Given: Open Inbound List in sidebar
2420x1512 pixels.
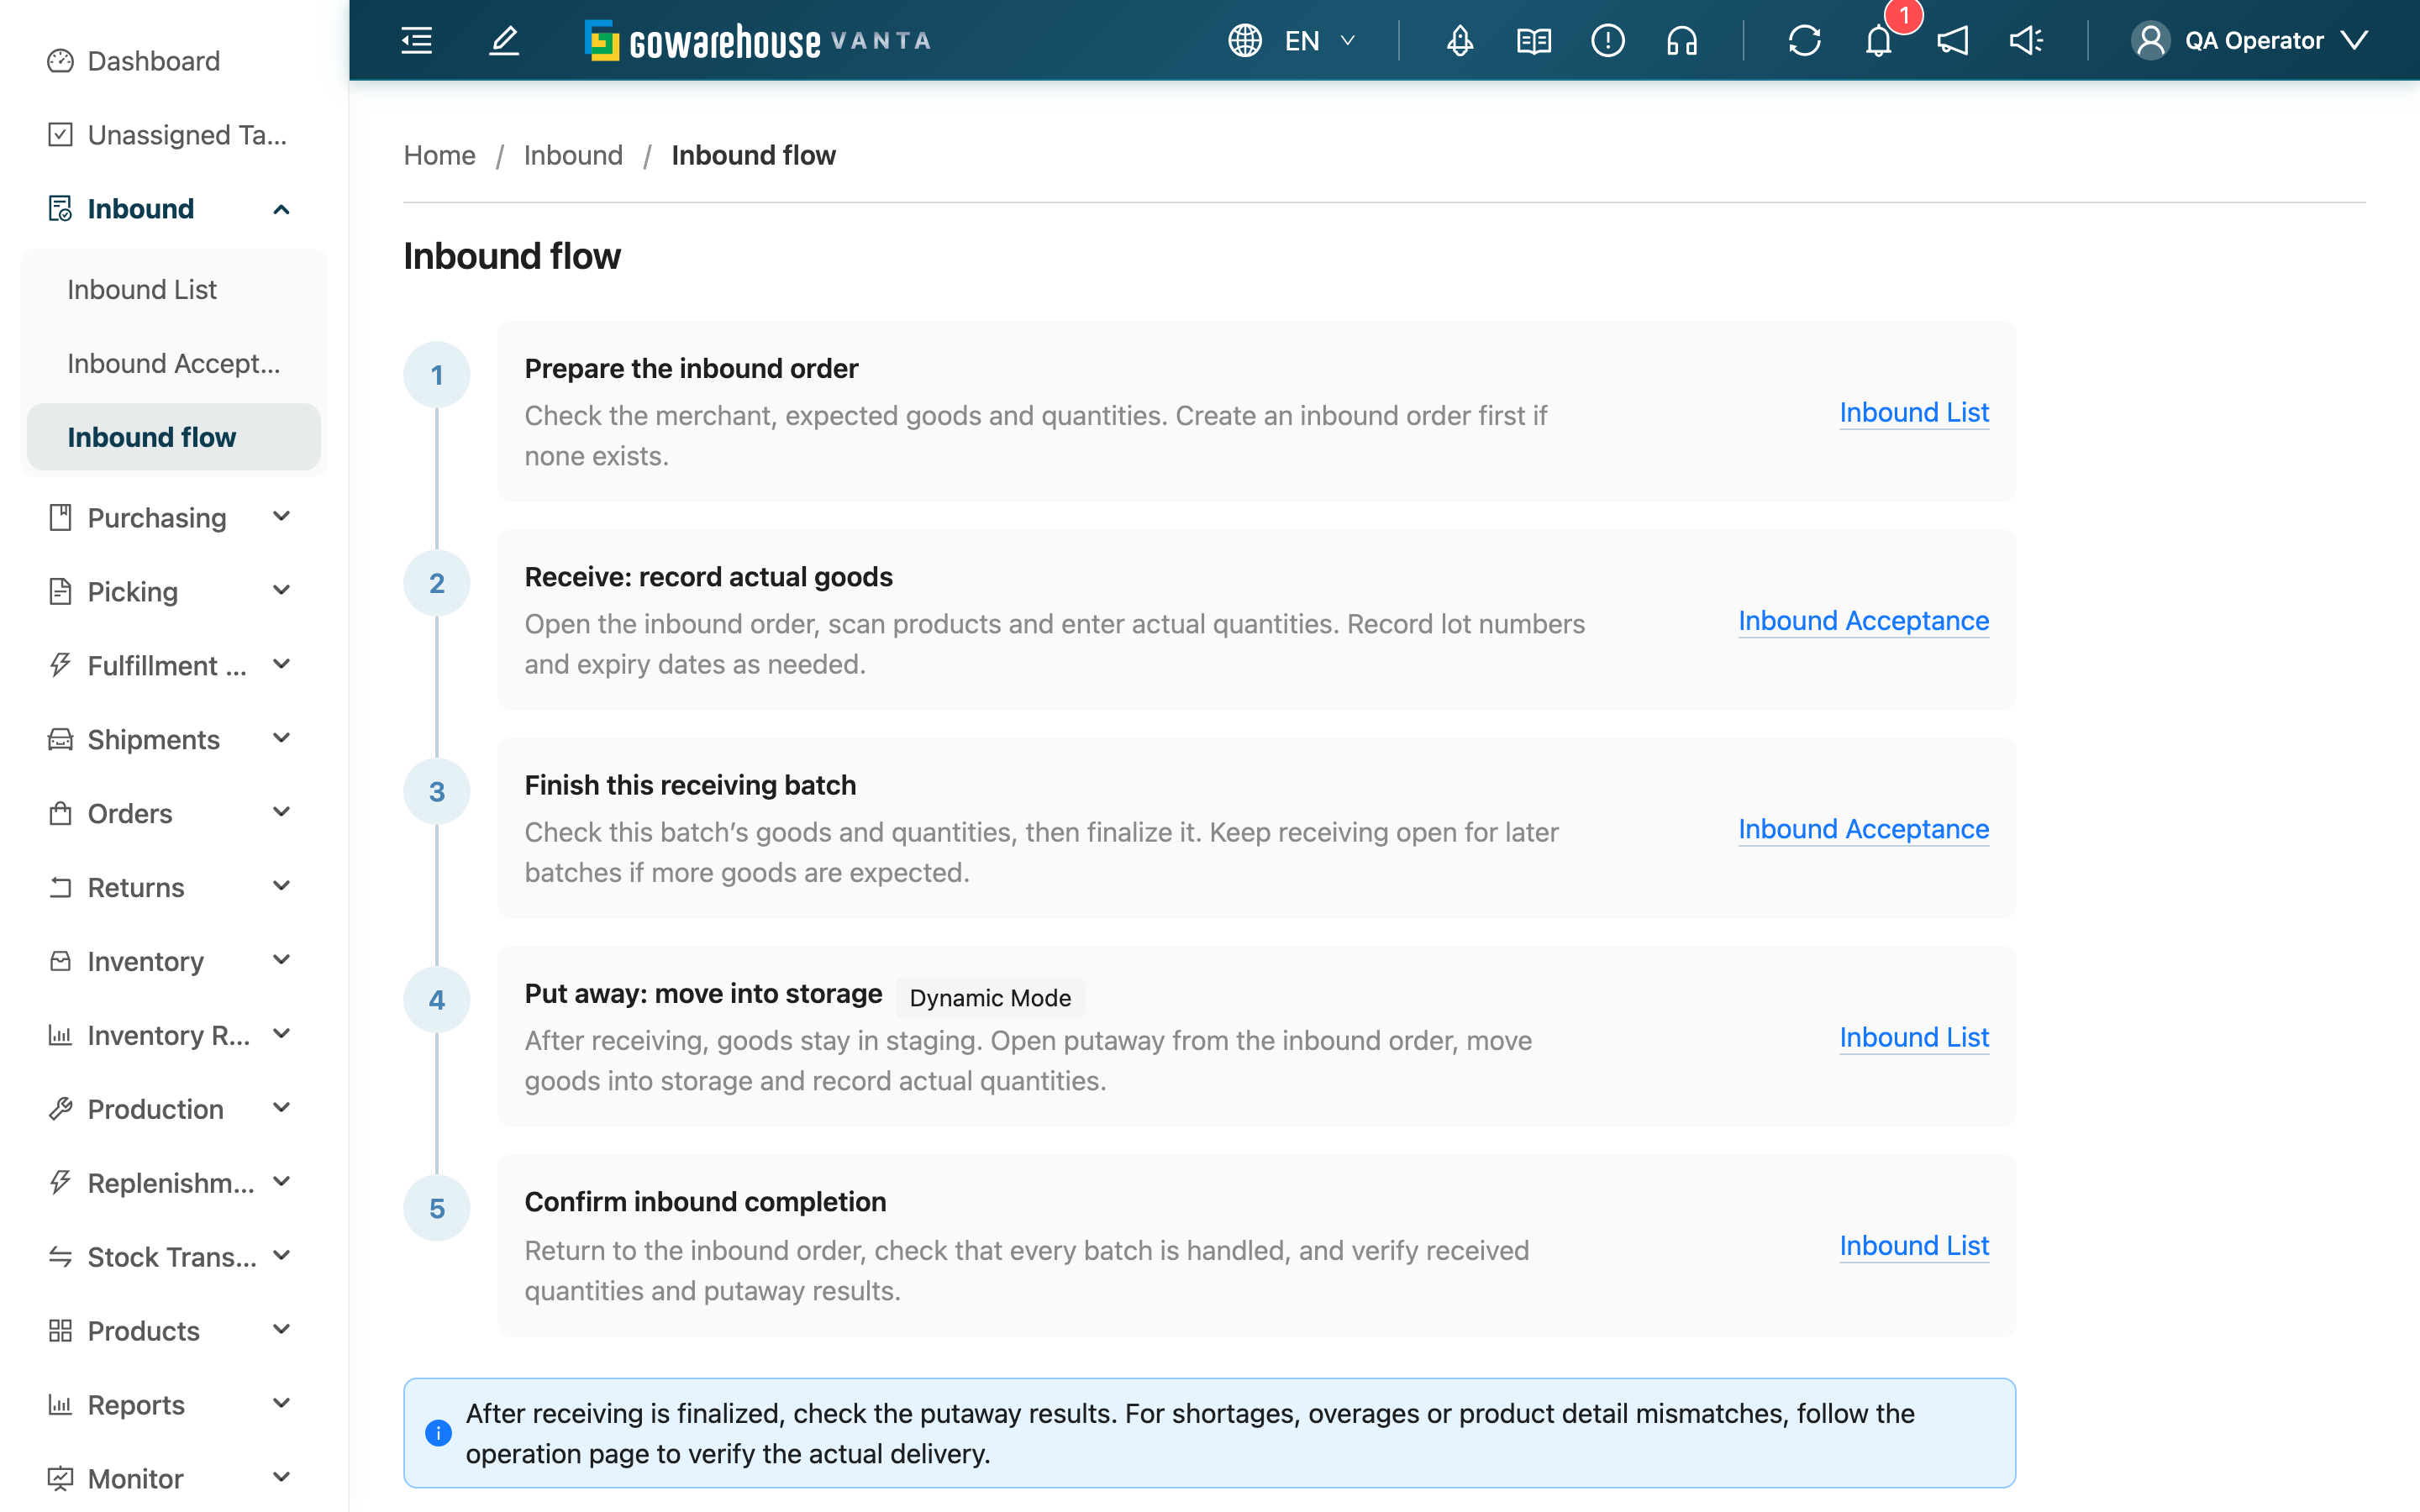Looking at the screenshot, I should tap(174, 290).
